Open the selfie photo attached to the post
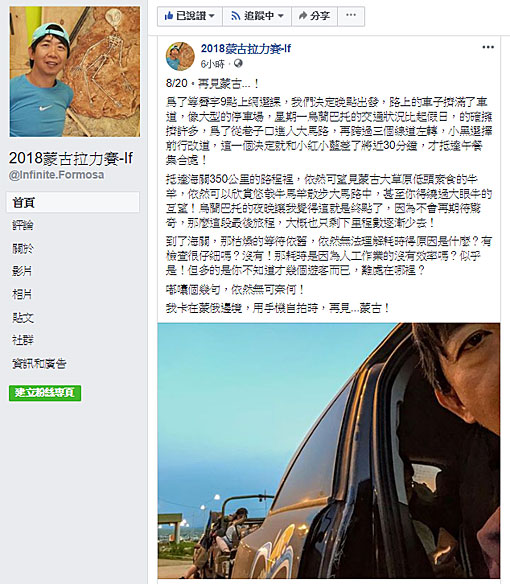510x584 pixels. tap(329, 450)
